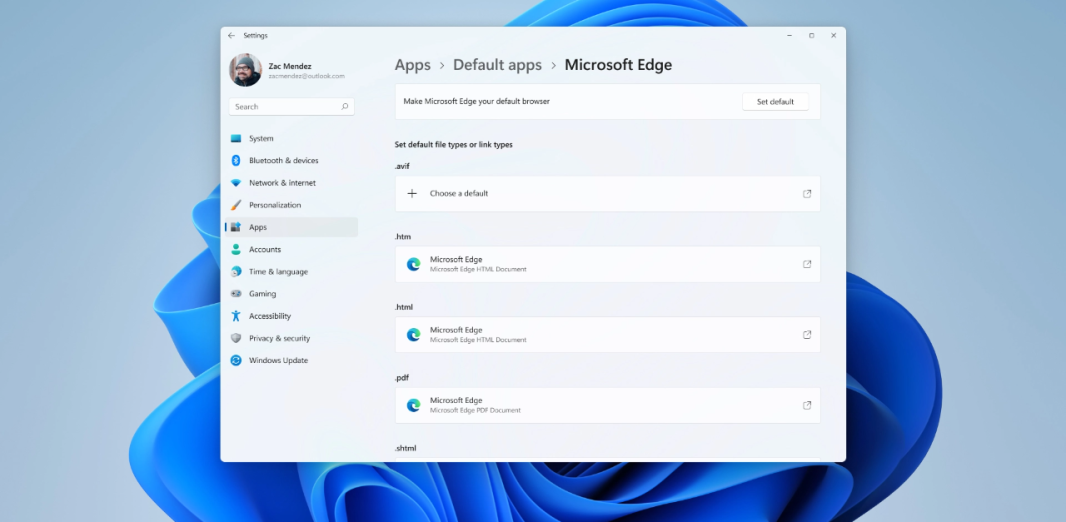Click the plus icon for .avif
This screenshot has height=522, width=1066.
coord(412,194)
